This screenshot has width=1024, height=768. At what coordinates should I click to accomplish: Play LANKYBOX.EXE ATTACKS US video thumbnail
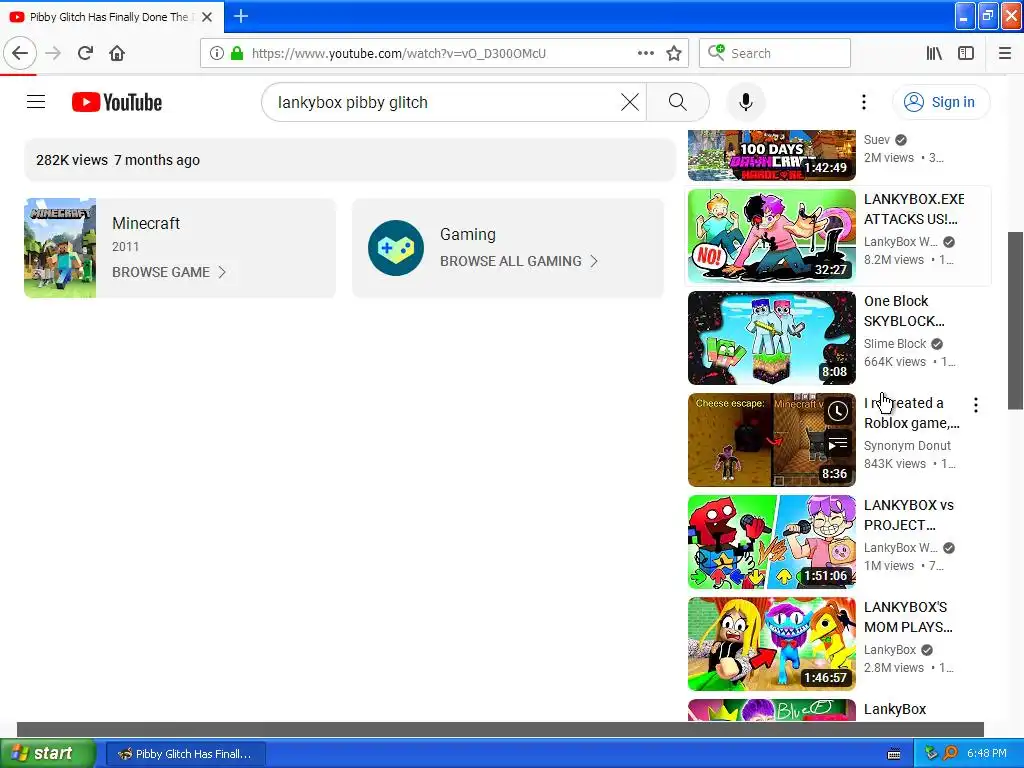click(x=771, y=236)
